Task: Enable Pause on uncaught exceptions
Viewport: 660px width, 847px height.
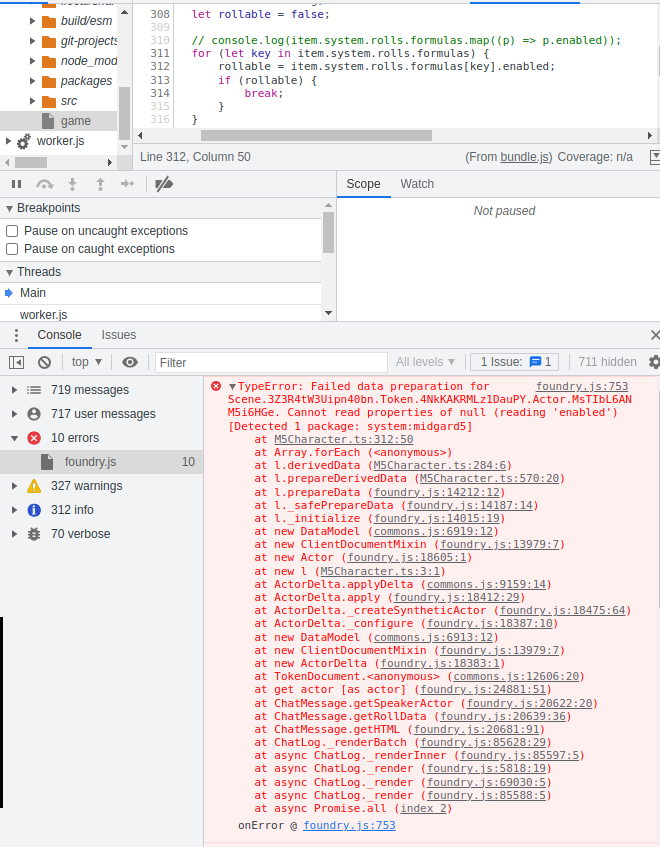Action: coord(13,231)
